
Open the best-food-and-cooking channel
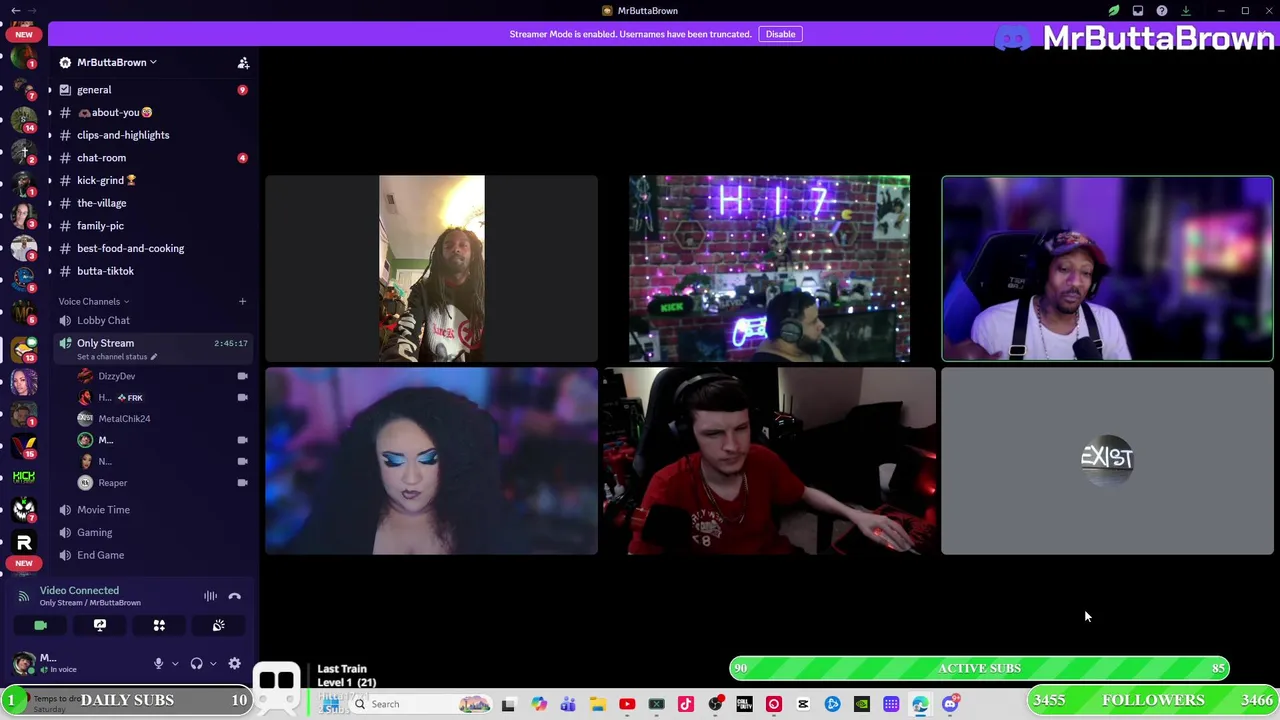coord(130,248)
